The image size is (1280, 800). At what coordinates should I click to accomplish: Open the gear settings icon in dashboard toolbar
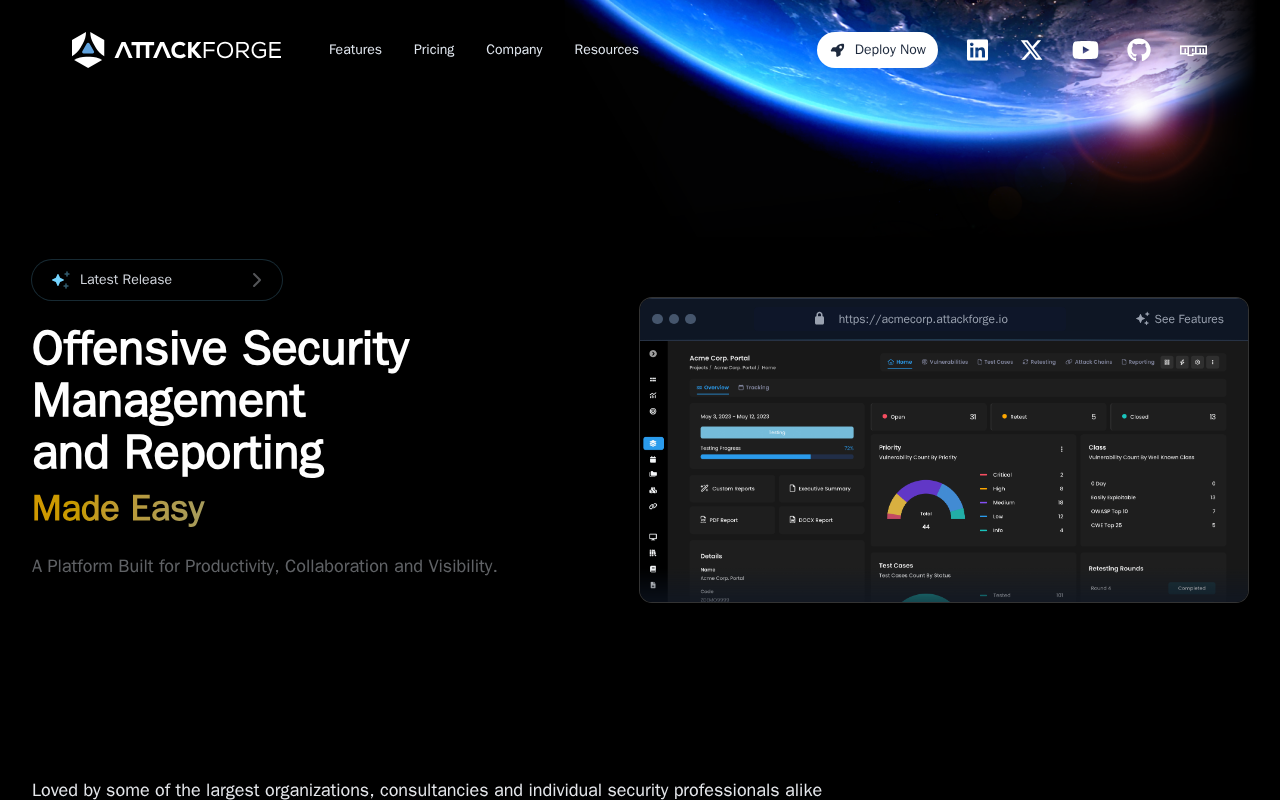(1197, 362)
